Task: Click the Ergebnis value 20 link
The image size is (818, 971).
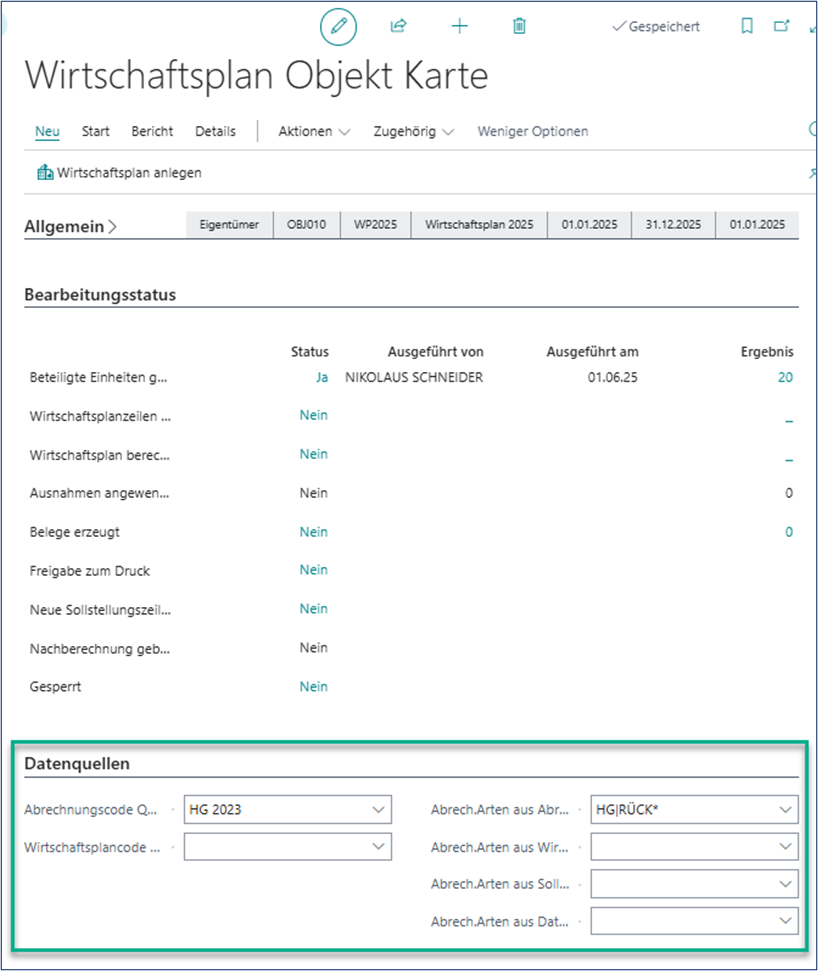Action: (785, 377)
